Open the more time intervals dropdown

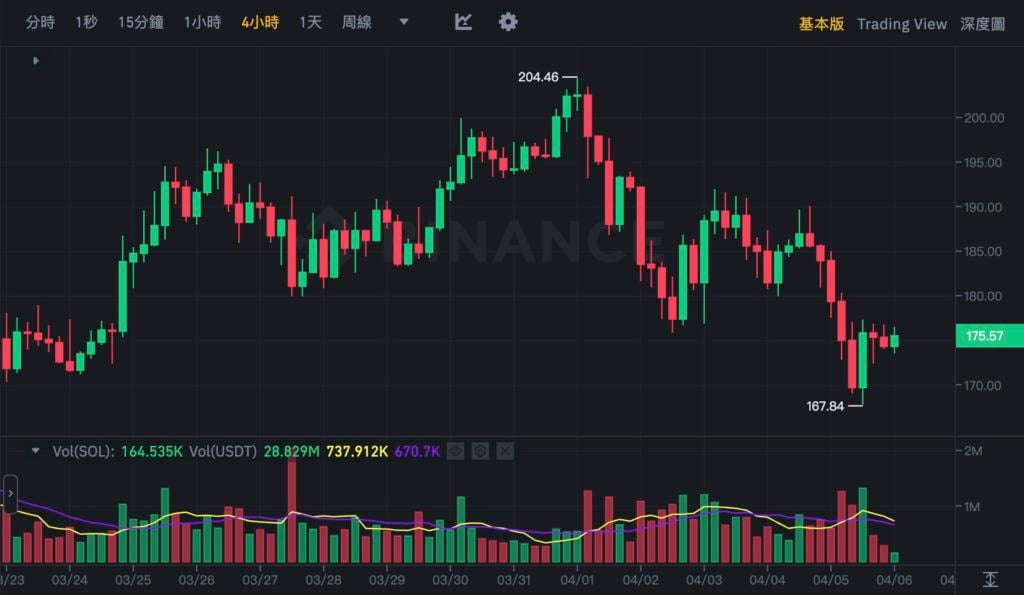click(404, 22)
